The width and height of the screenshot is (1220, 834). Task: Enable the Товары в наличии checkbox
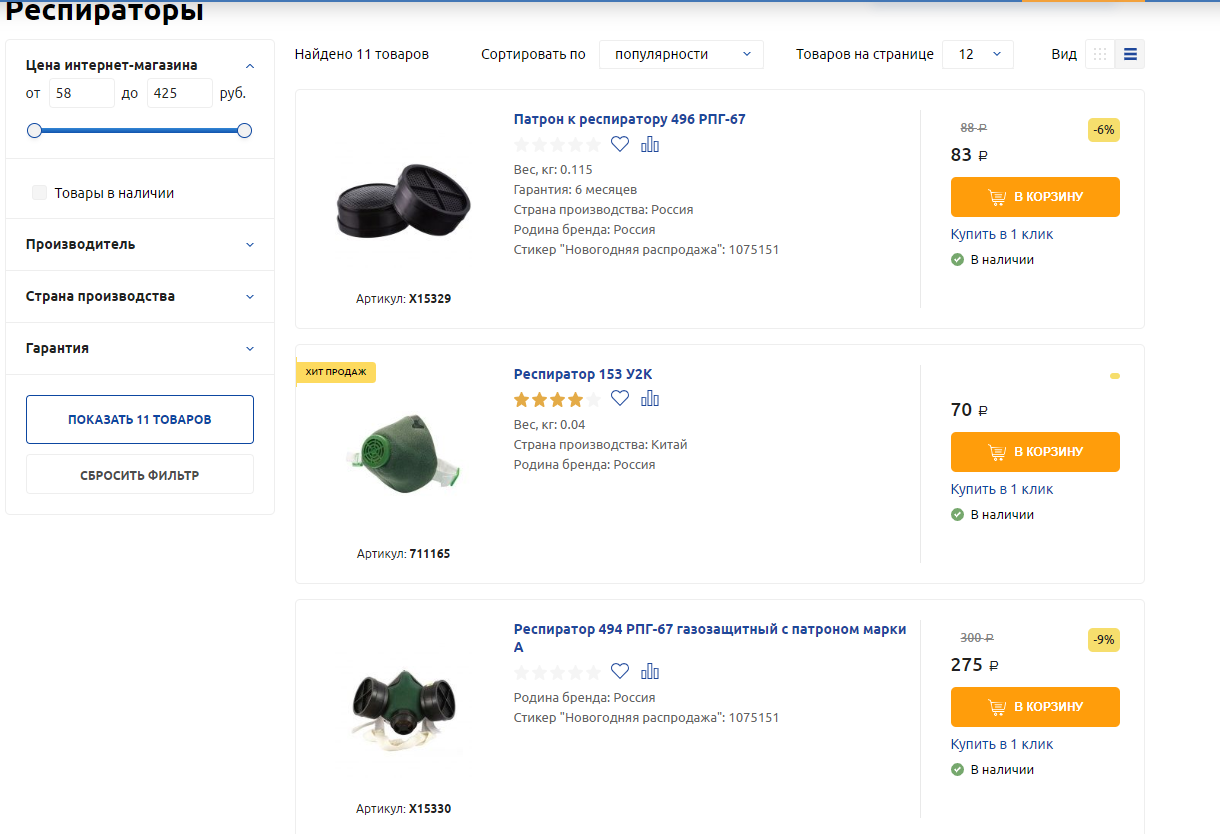40,193
